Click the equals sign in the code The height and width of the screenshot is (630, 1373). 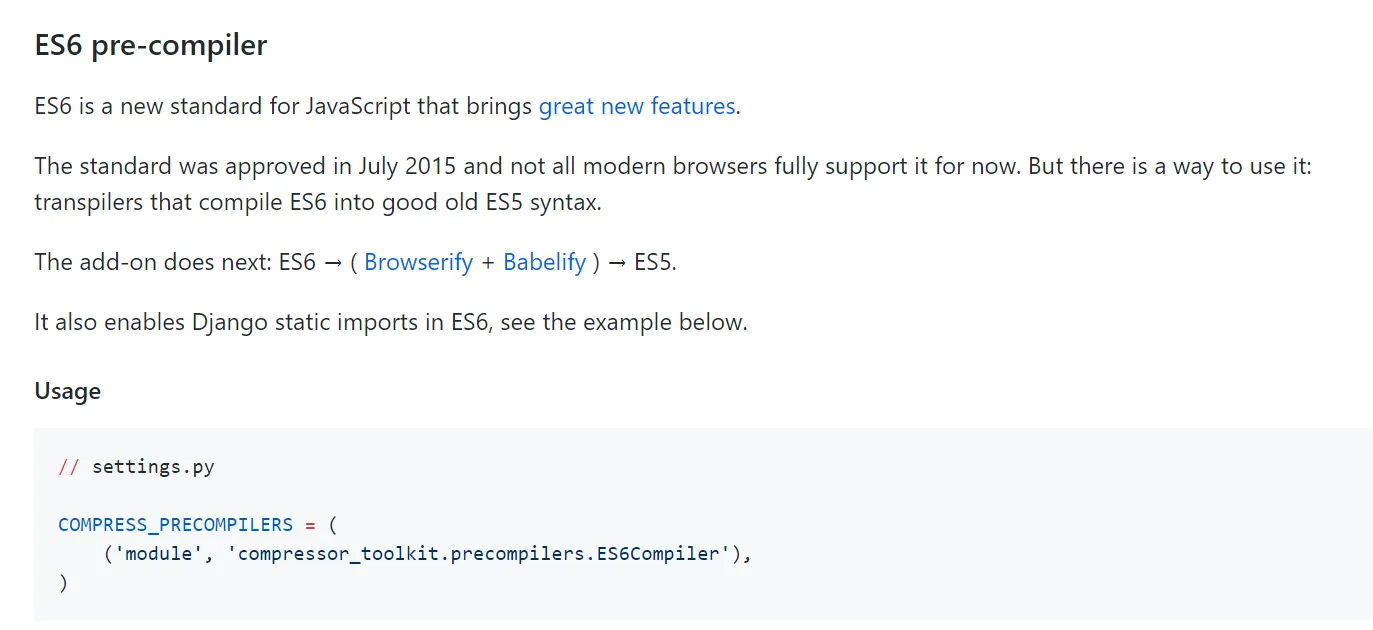[310, 525]
